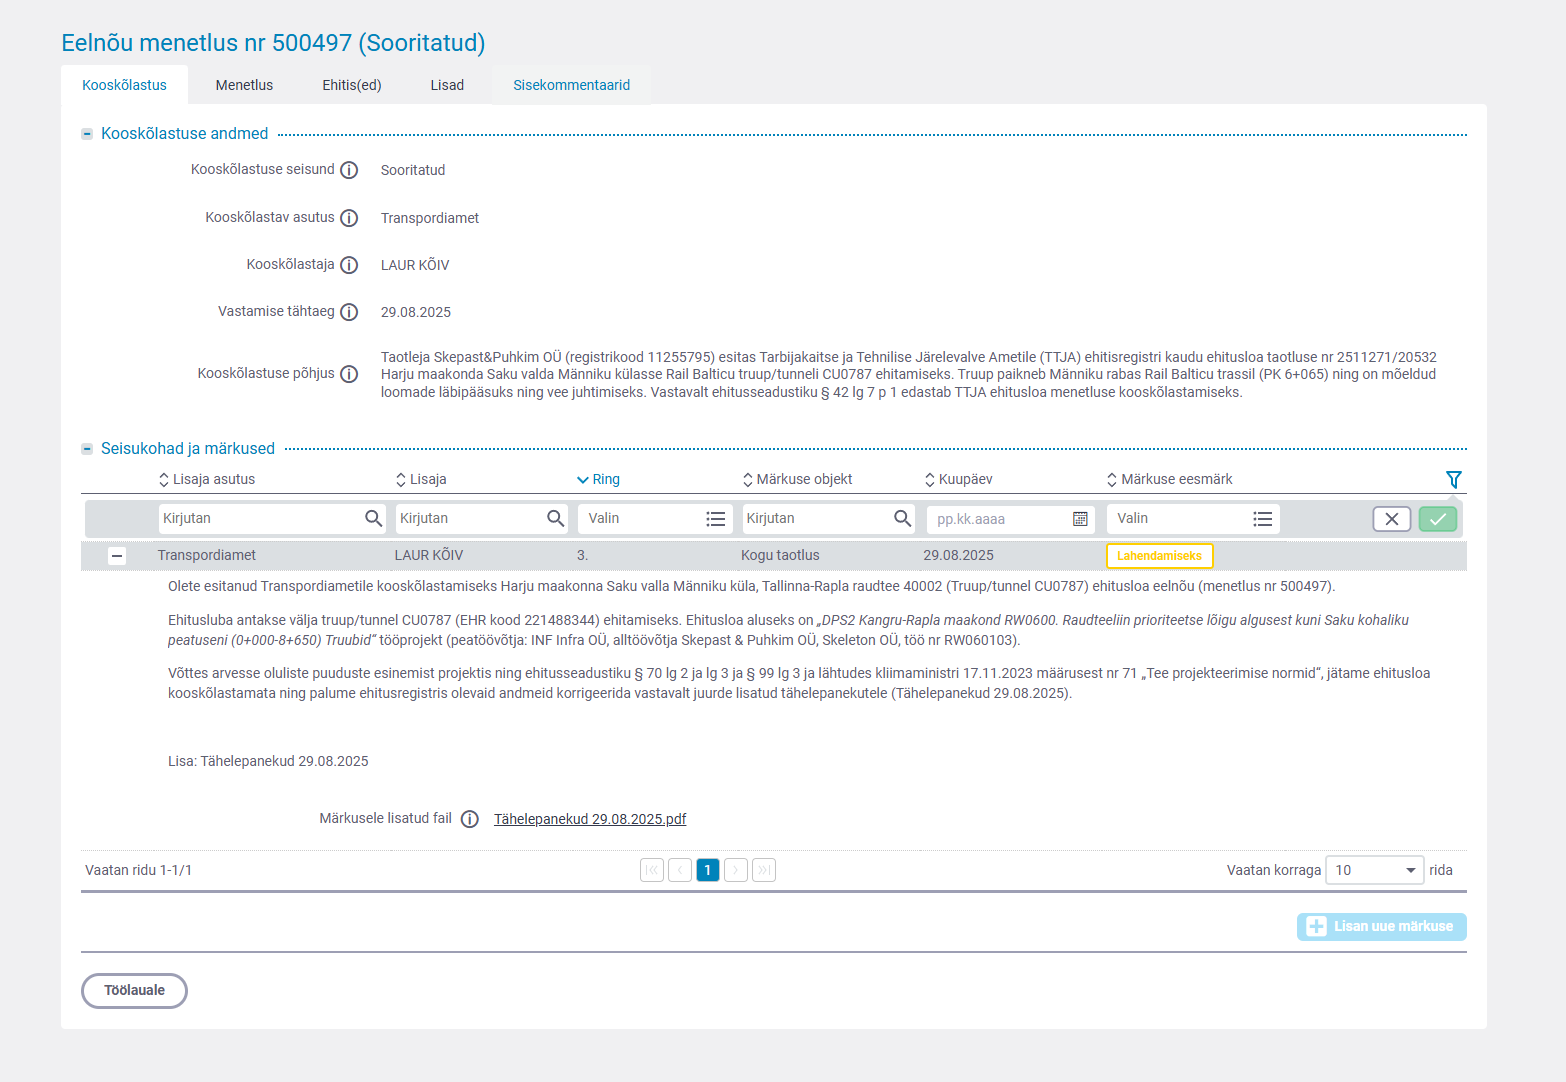Apply filters with green checkmark button
Image resolution: width=1566 pixels, height=1082 pixels.
[1437, 519]
